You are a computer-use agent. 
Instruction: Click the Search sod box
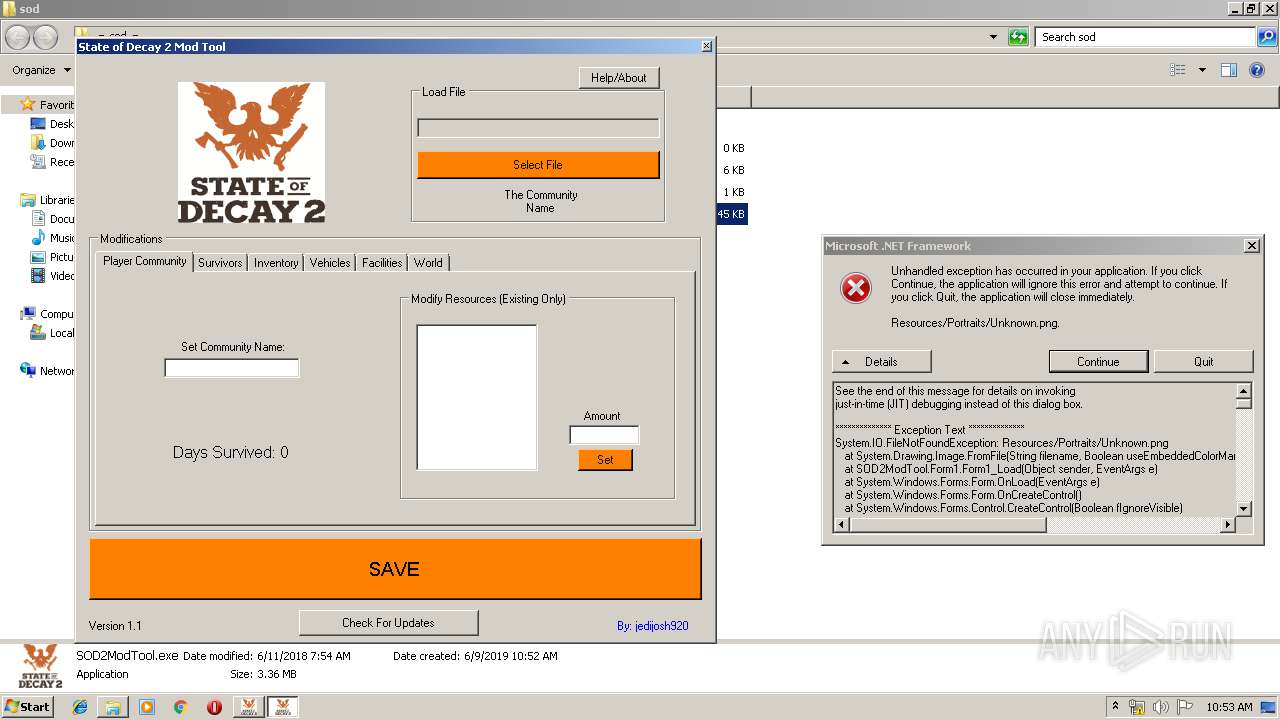(1145, 37)
